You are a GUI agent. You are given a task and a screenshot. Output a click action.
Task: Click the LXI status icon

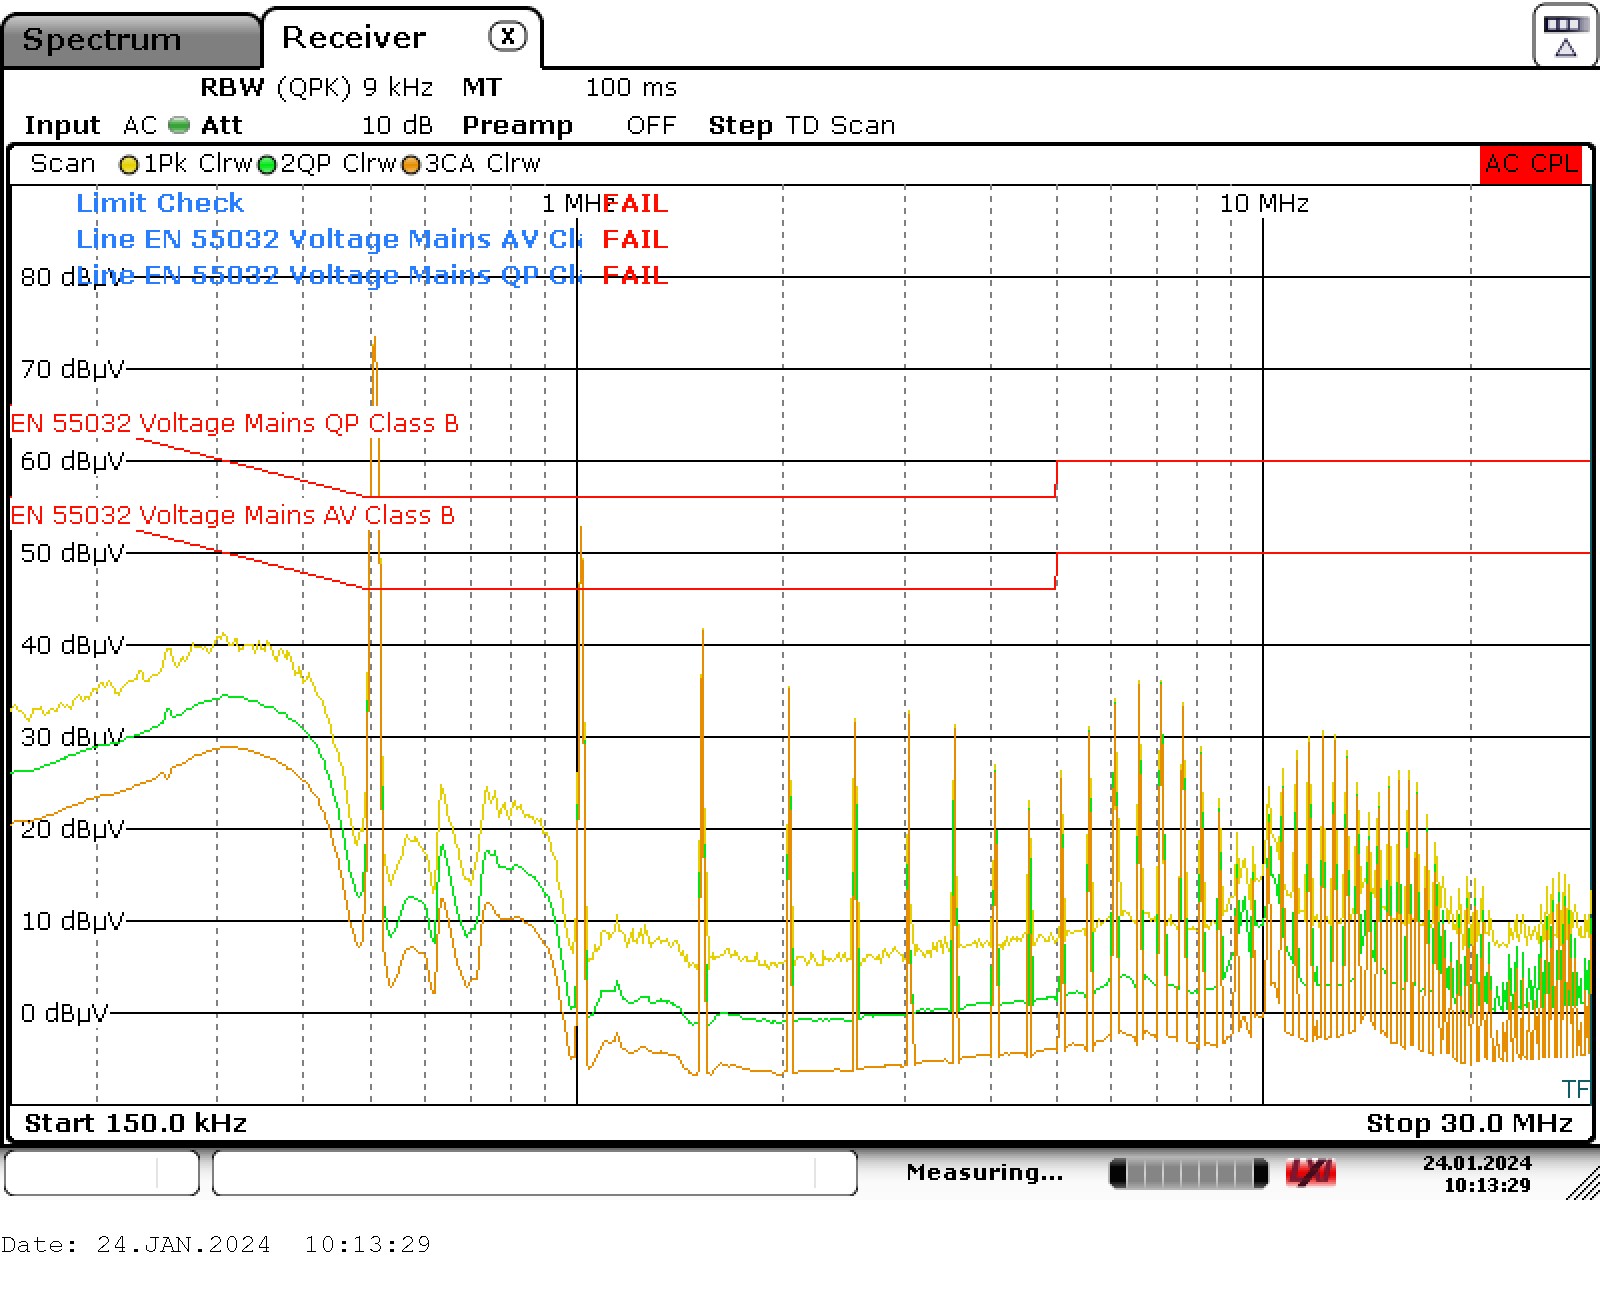1311,1173
